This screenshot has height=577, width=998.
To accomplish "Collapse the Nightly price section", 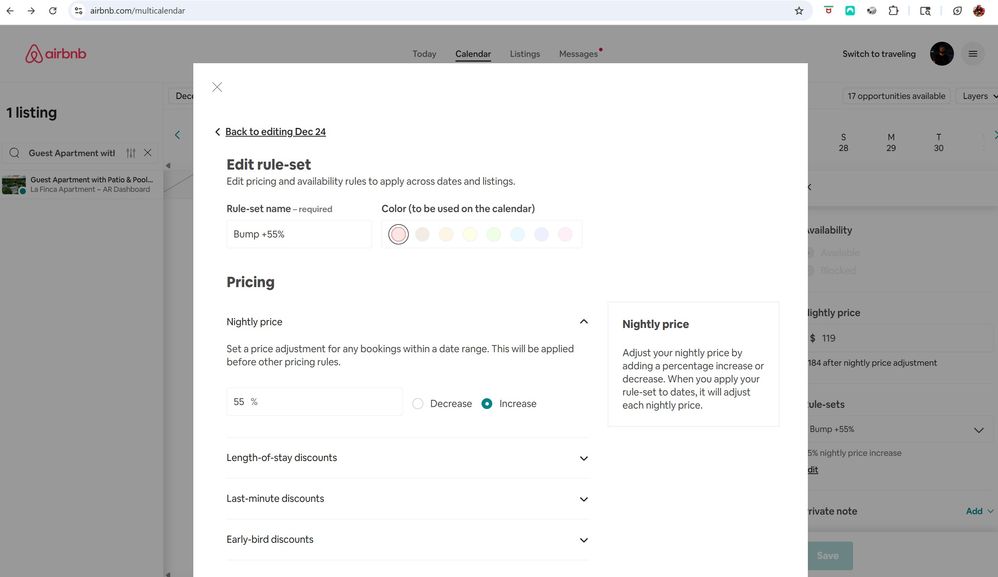I will tap(584, 322).
